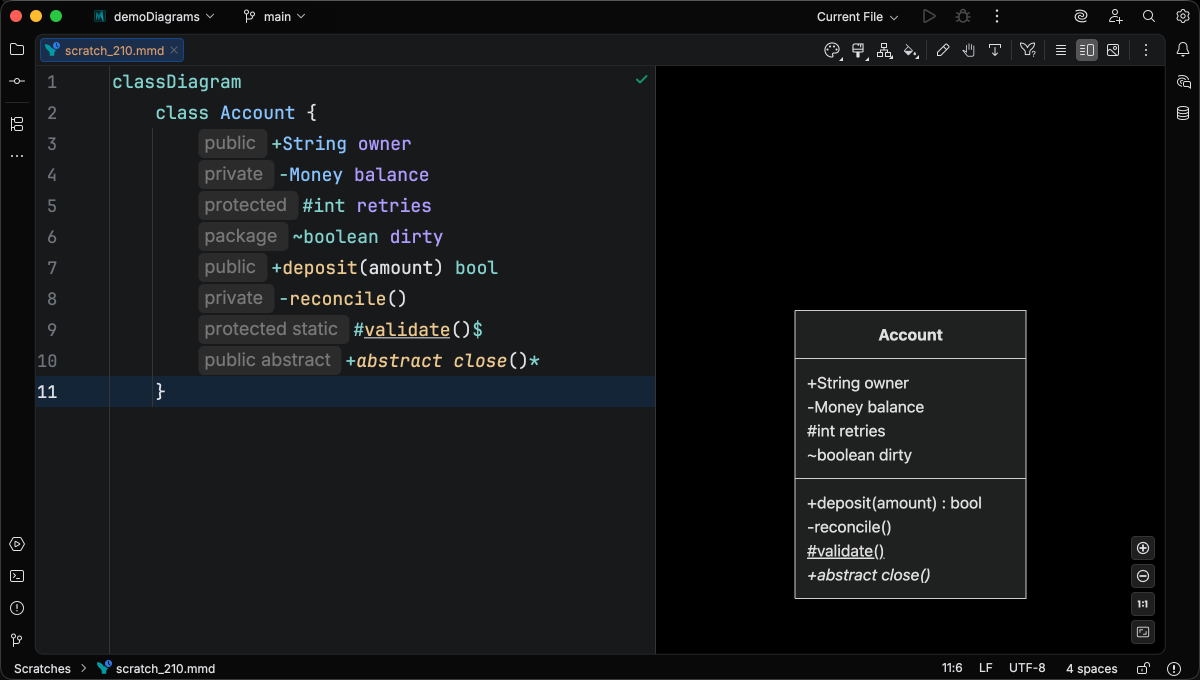Screen dimensions: 1200x680
Task: Open the AI assistant swirl icon
Action: coord(1081,16)
